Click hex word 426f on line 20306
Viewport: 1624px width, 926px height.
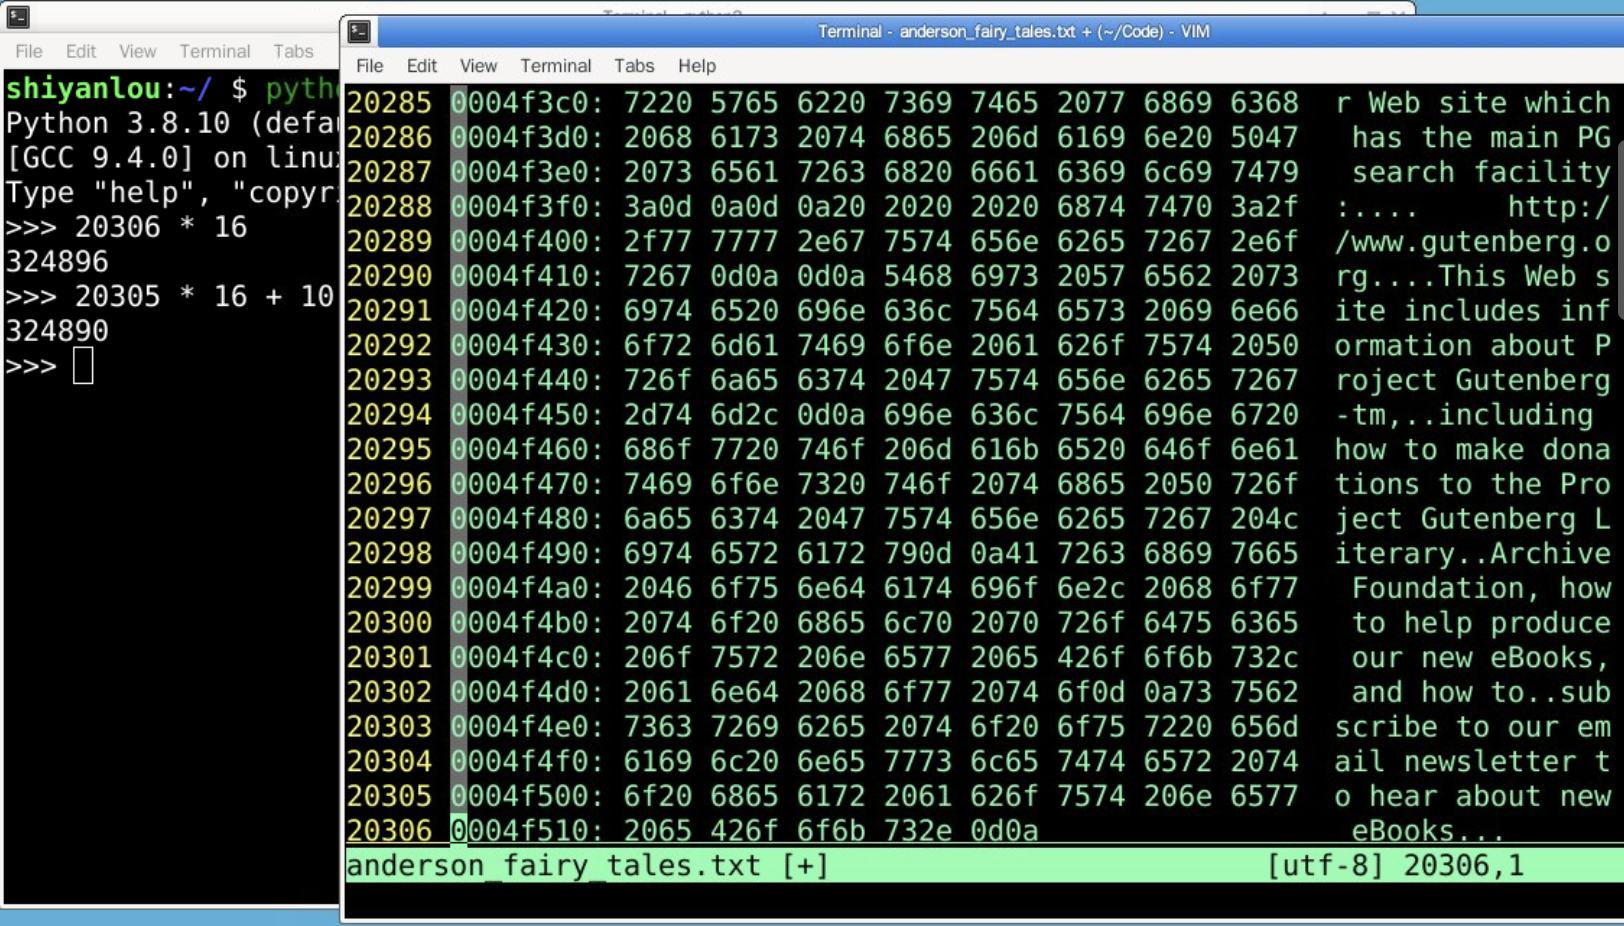[744, 831]
